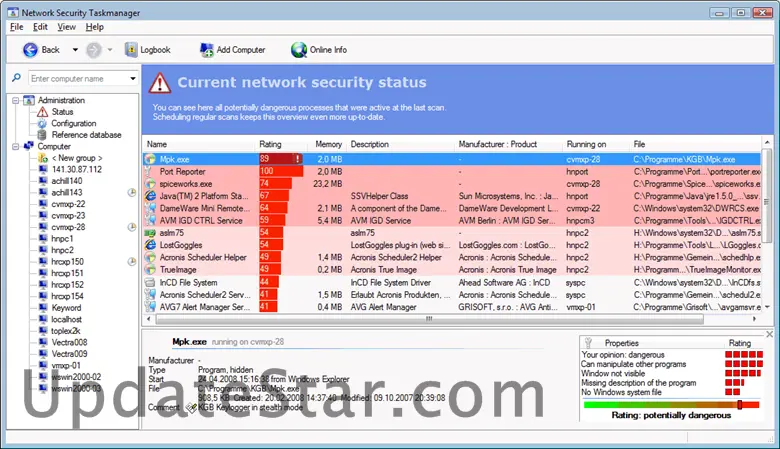Click the potentially dangerous rating gauge
This screenshot has height=449, width=780.
(672, 405)
